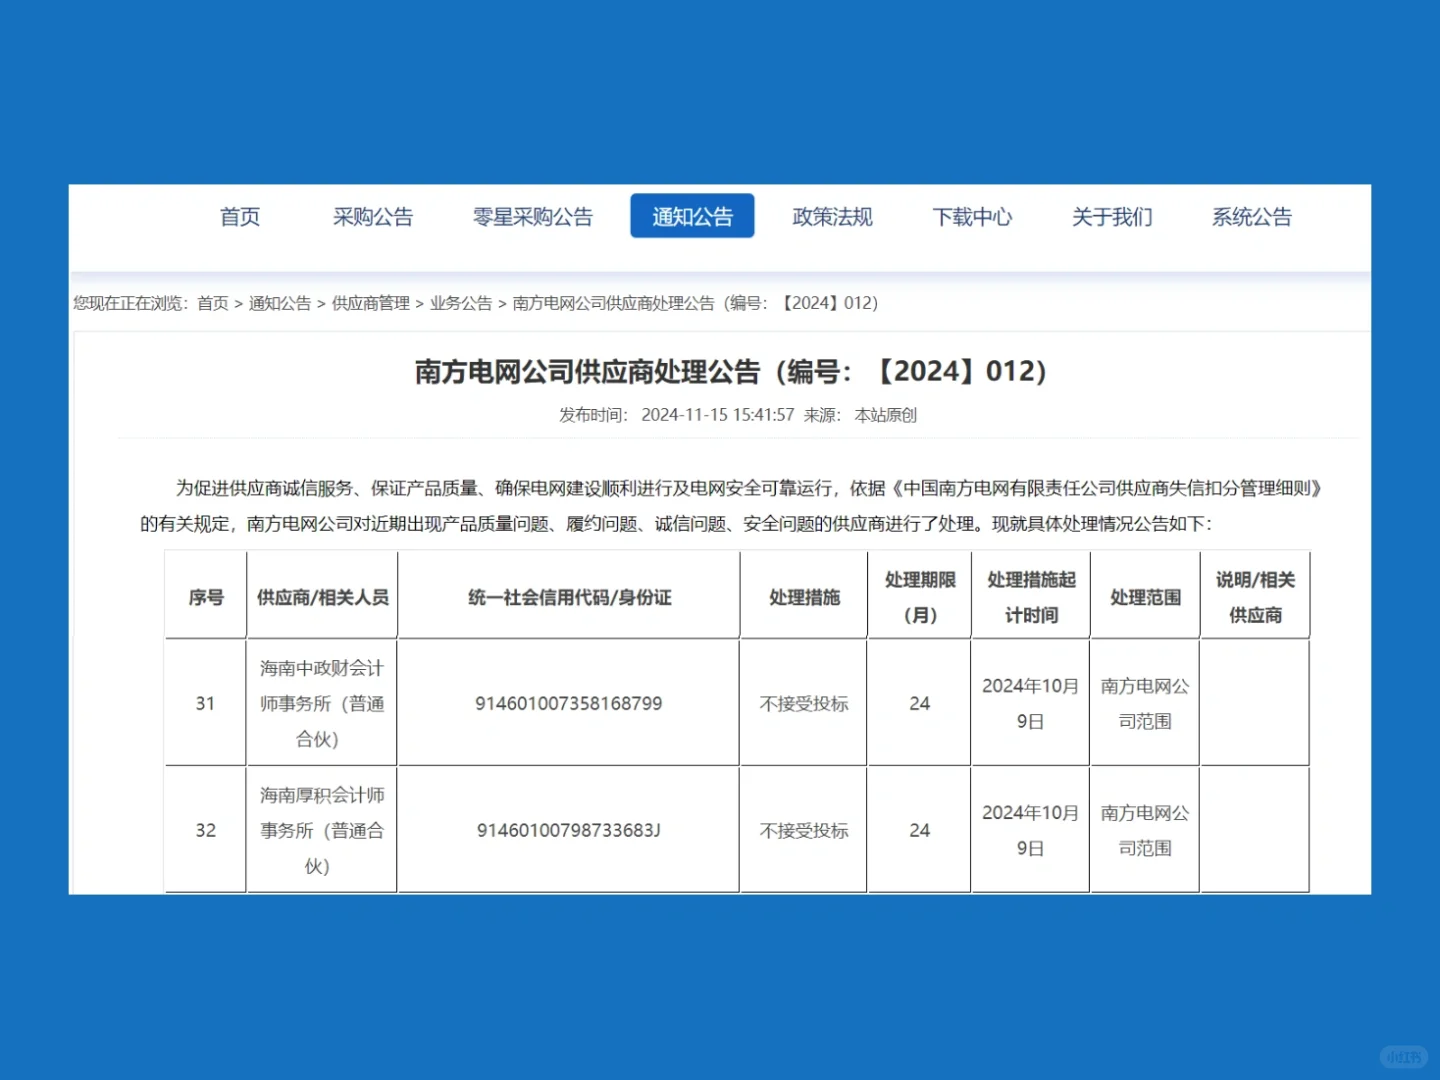Click the start date cell in row 31
The width and height of the screenshot is (1440, 1080).
[x=1030, y=703]
